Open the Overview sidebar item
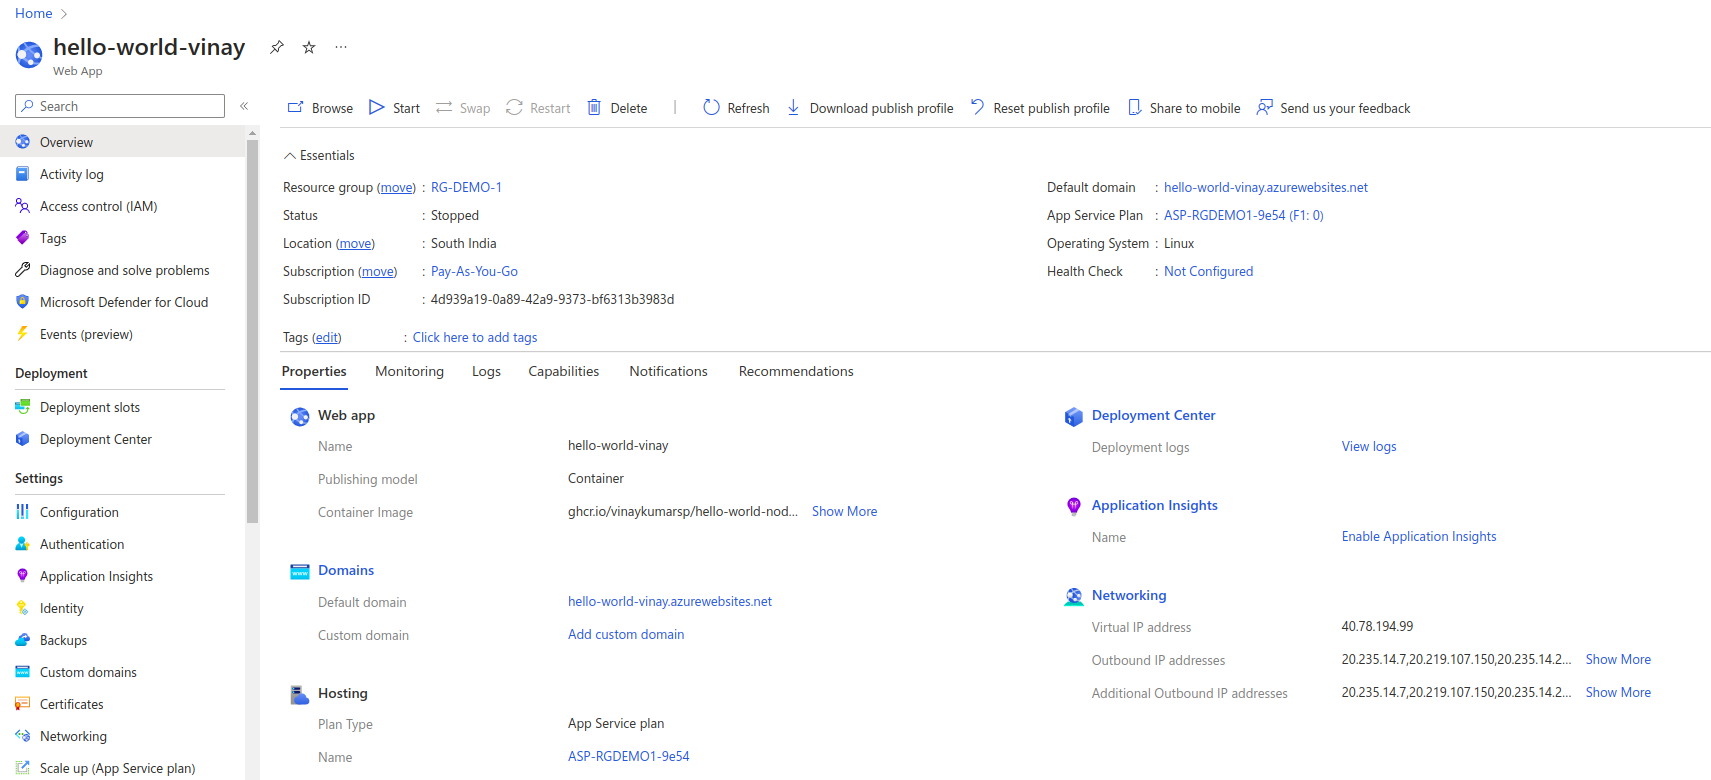The height and width of the screenshot is (780, 1711). coord(122,142)
